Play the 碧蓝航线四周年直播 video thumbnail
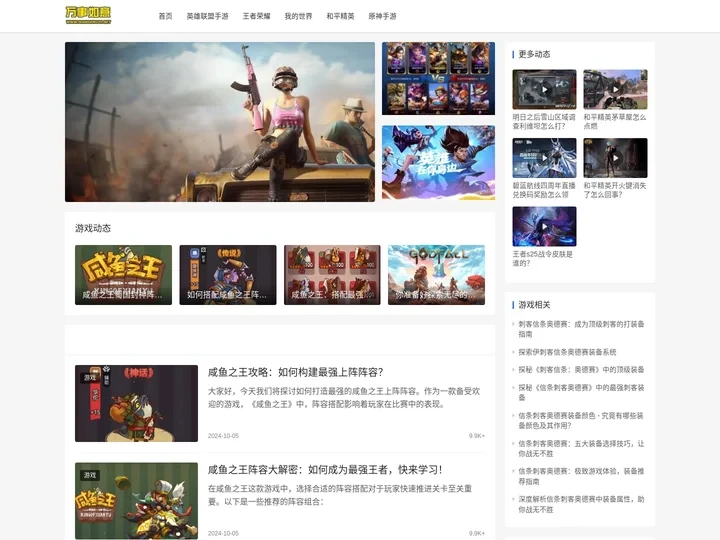Viewport: 720px width, 540px height. click(x=544, y=158)
